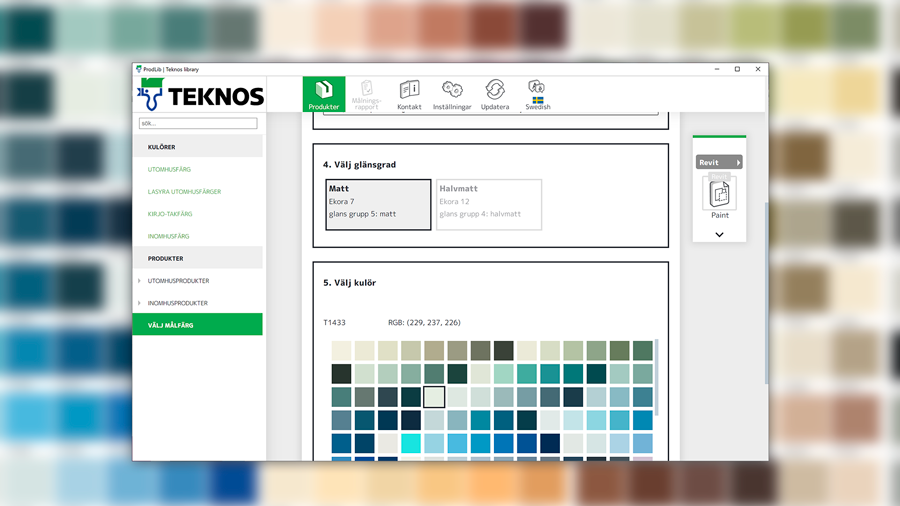Select the Matt gloss option
This screenshot has width=900, height=506.
tap(378, 205)
